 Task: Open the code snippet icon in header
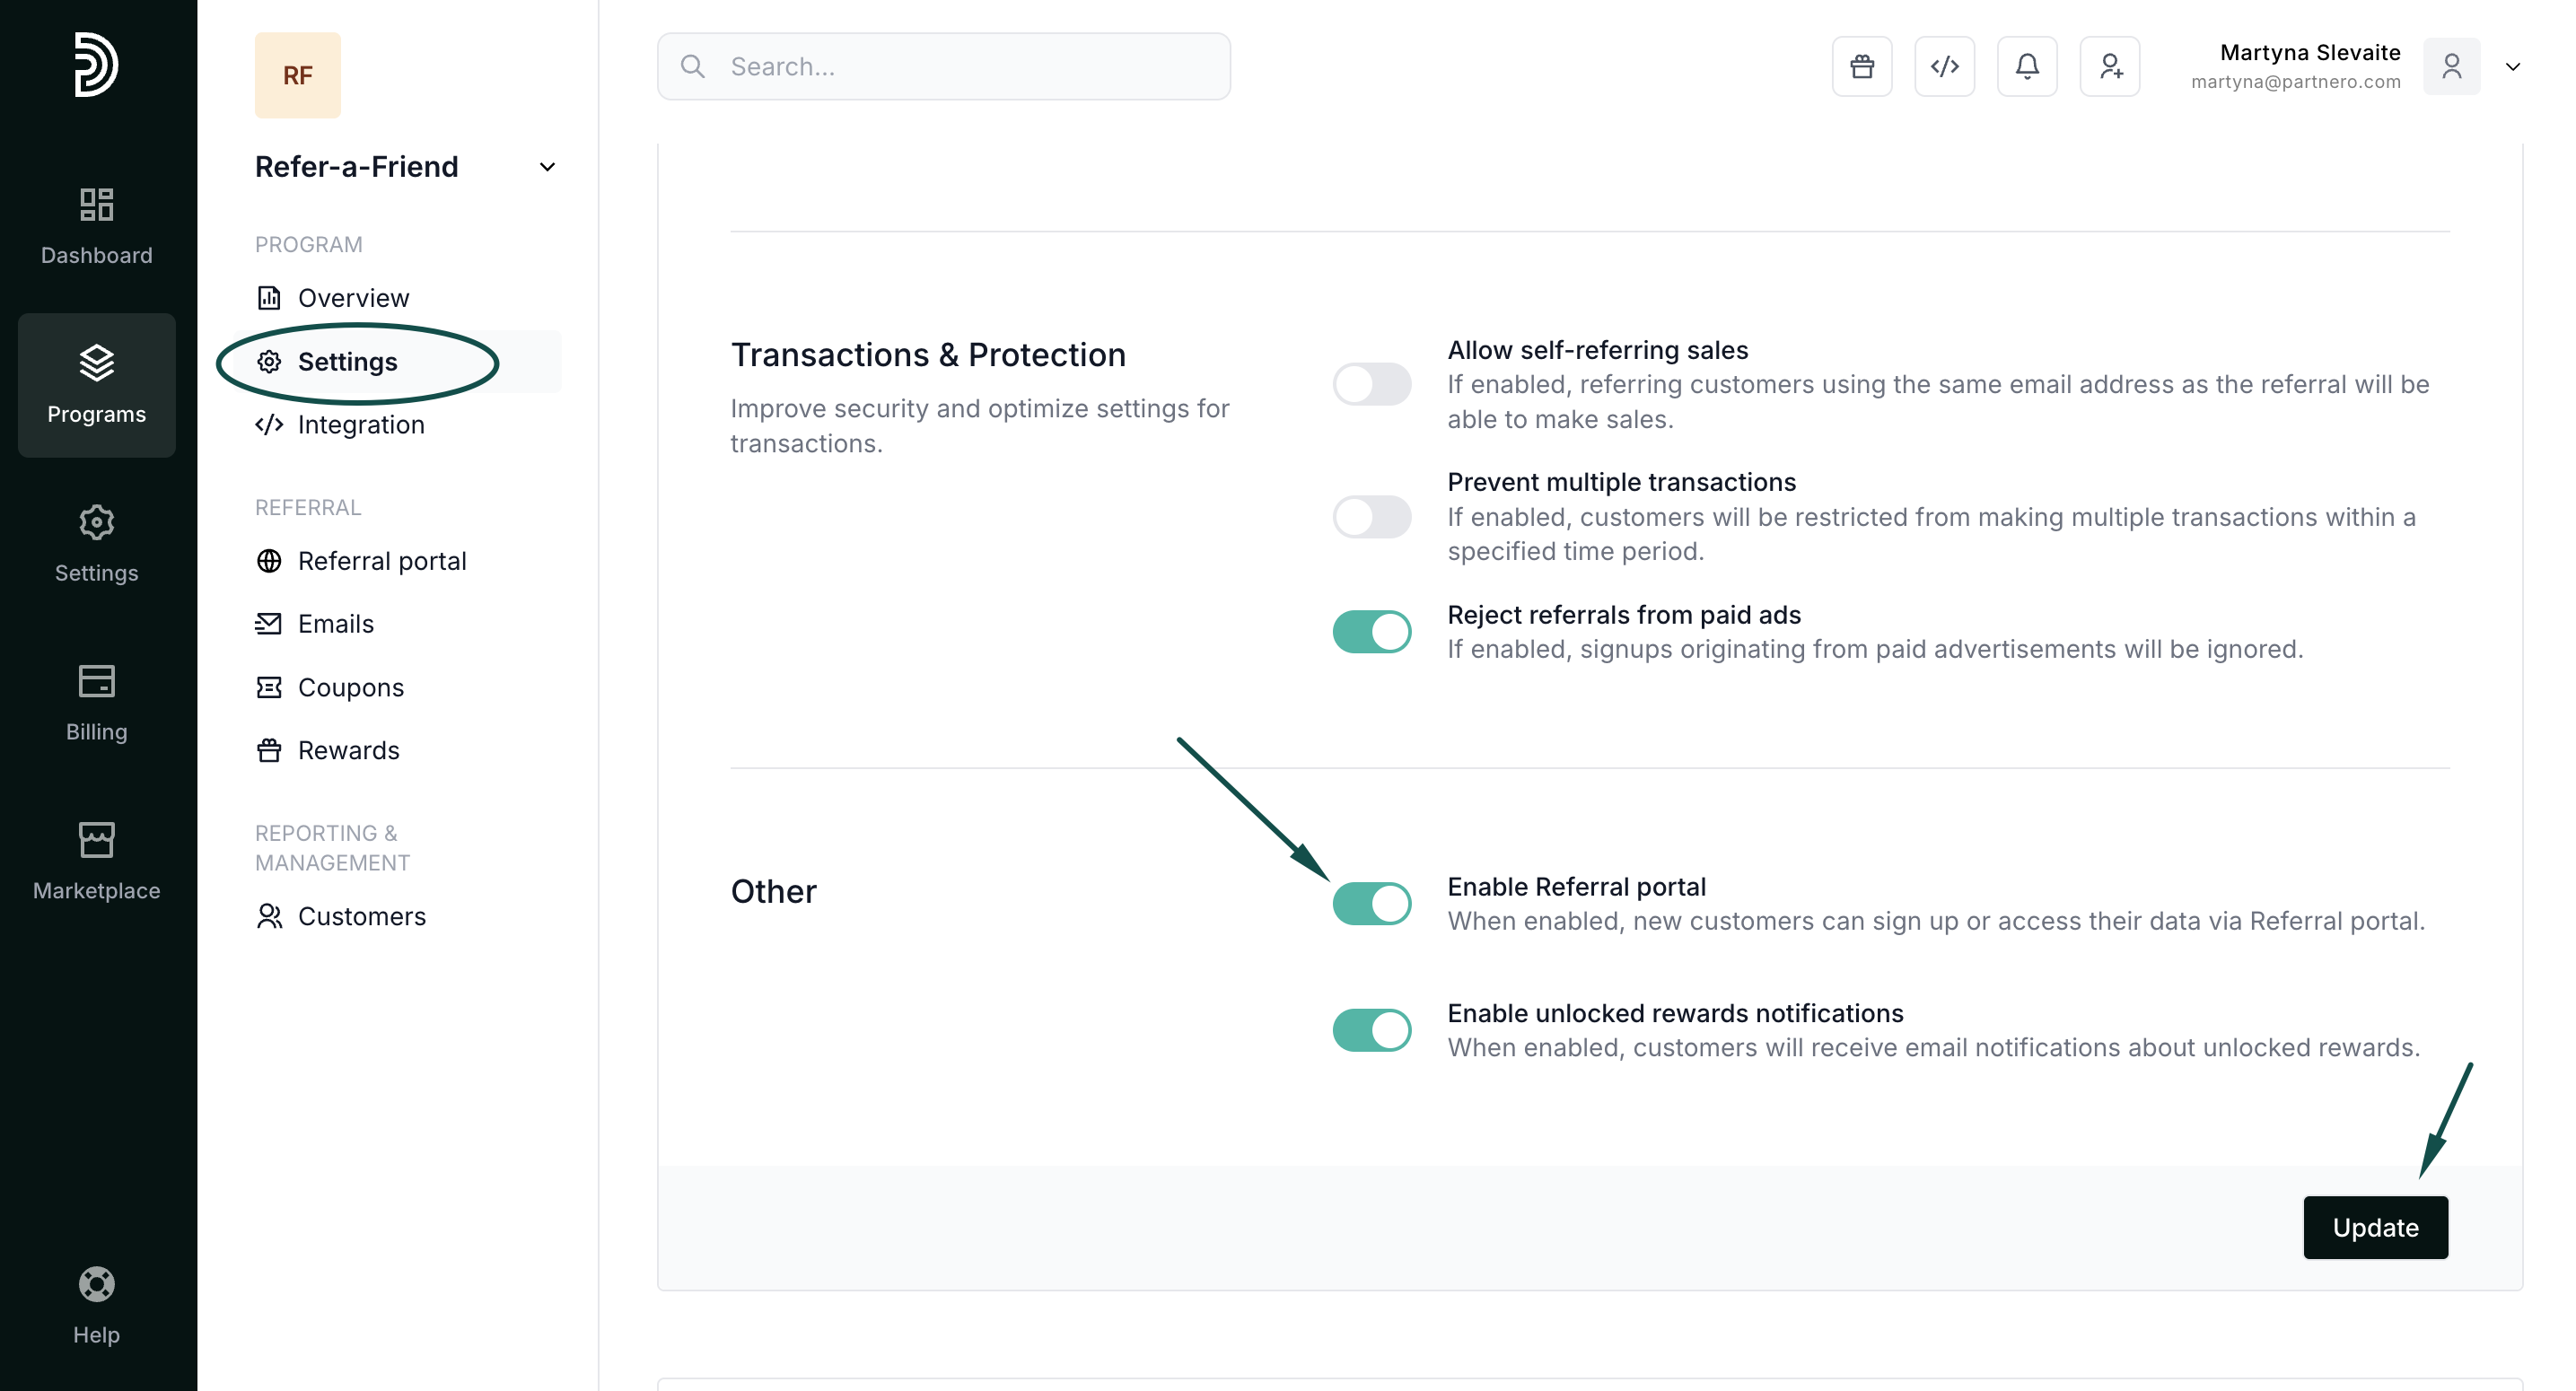click(1944, 66)
